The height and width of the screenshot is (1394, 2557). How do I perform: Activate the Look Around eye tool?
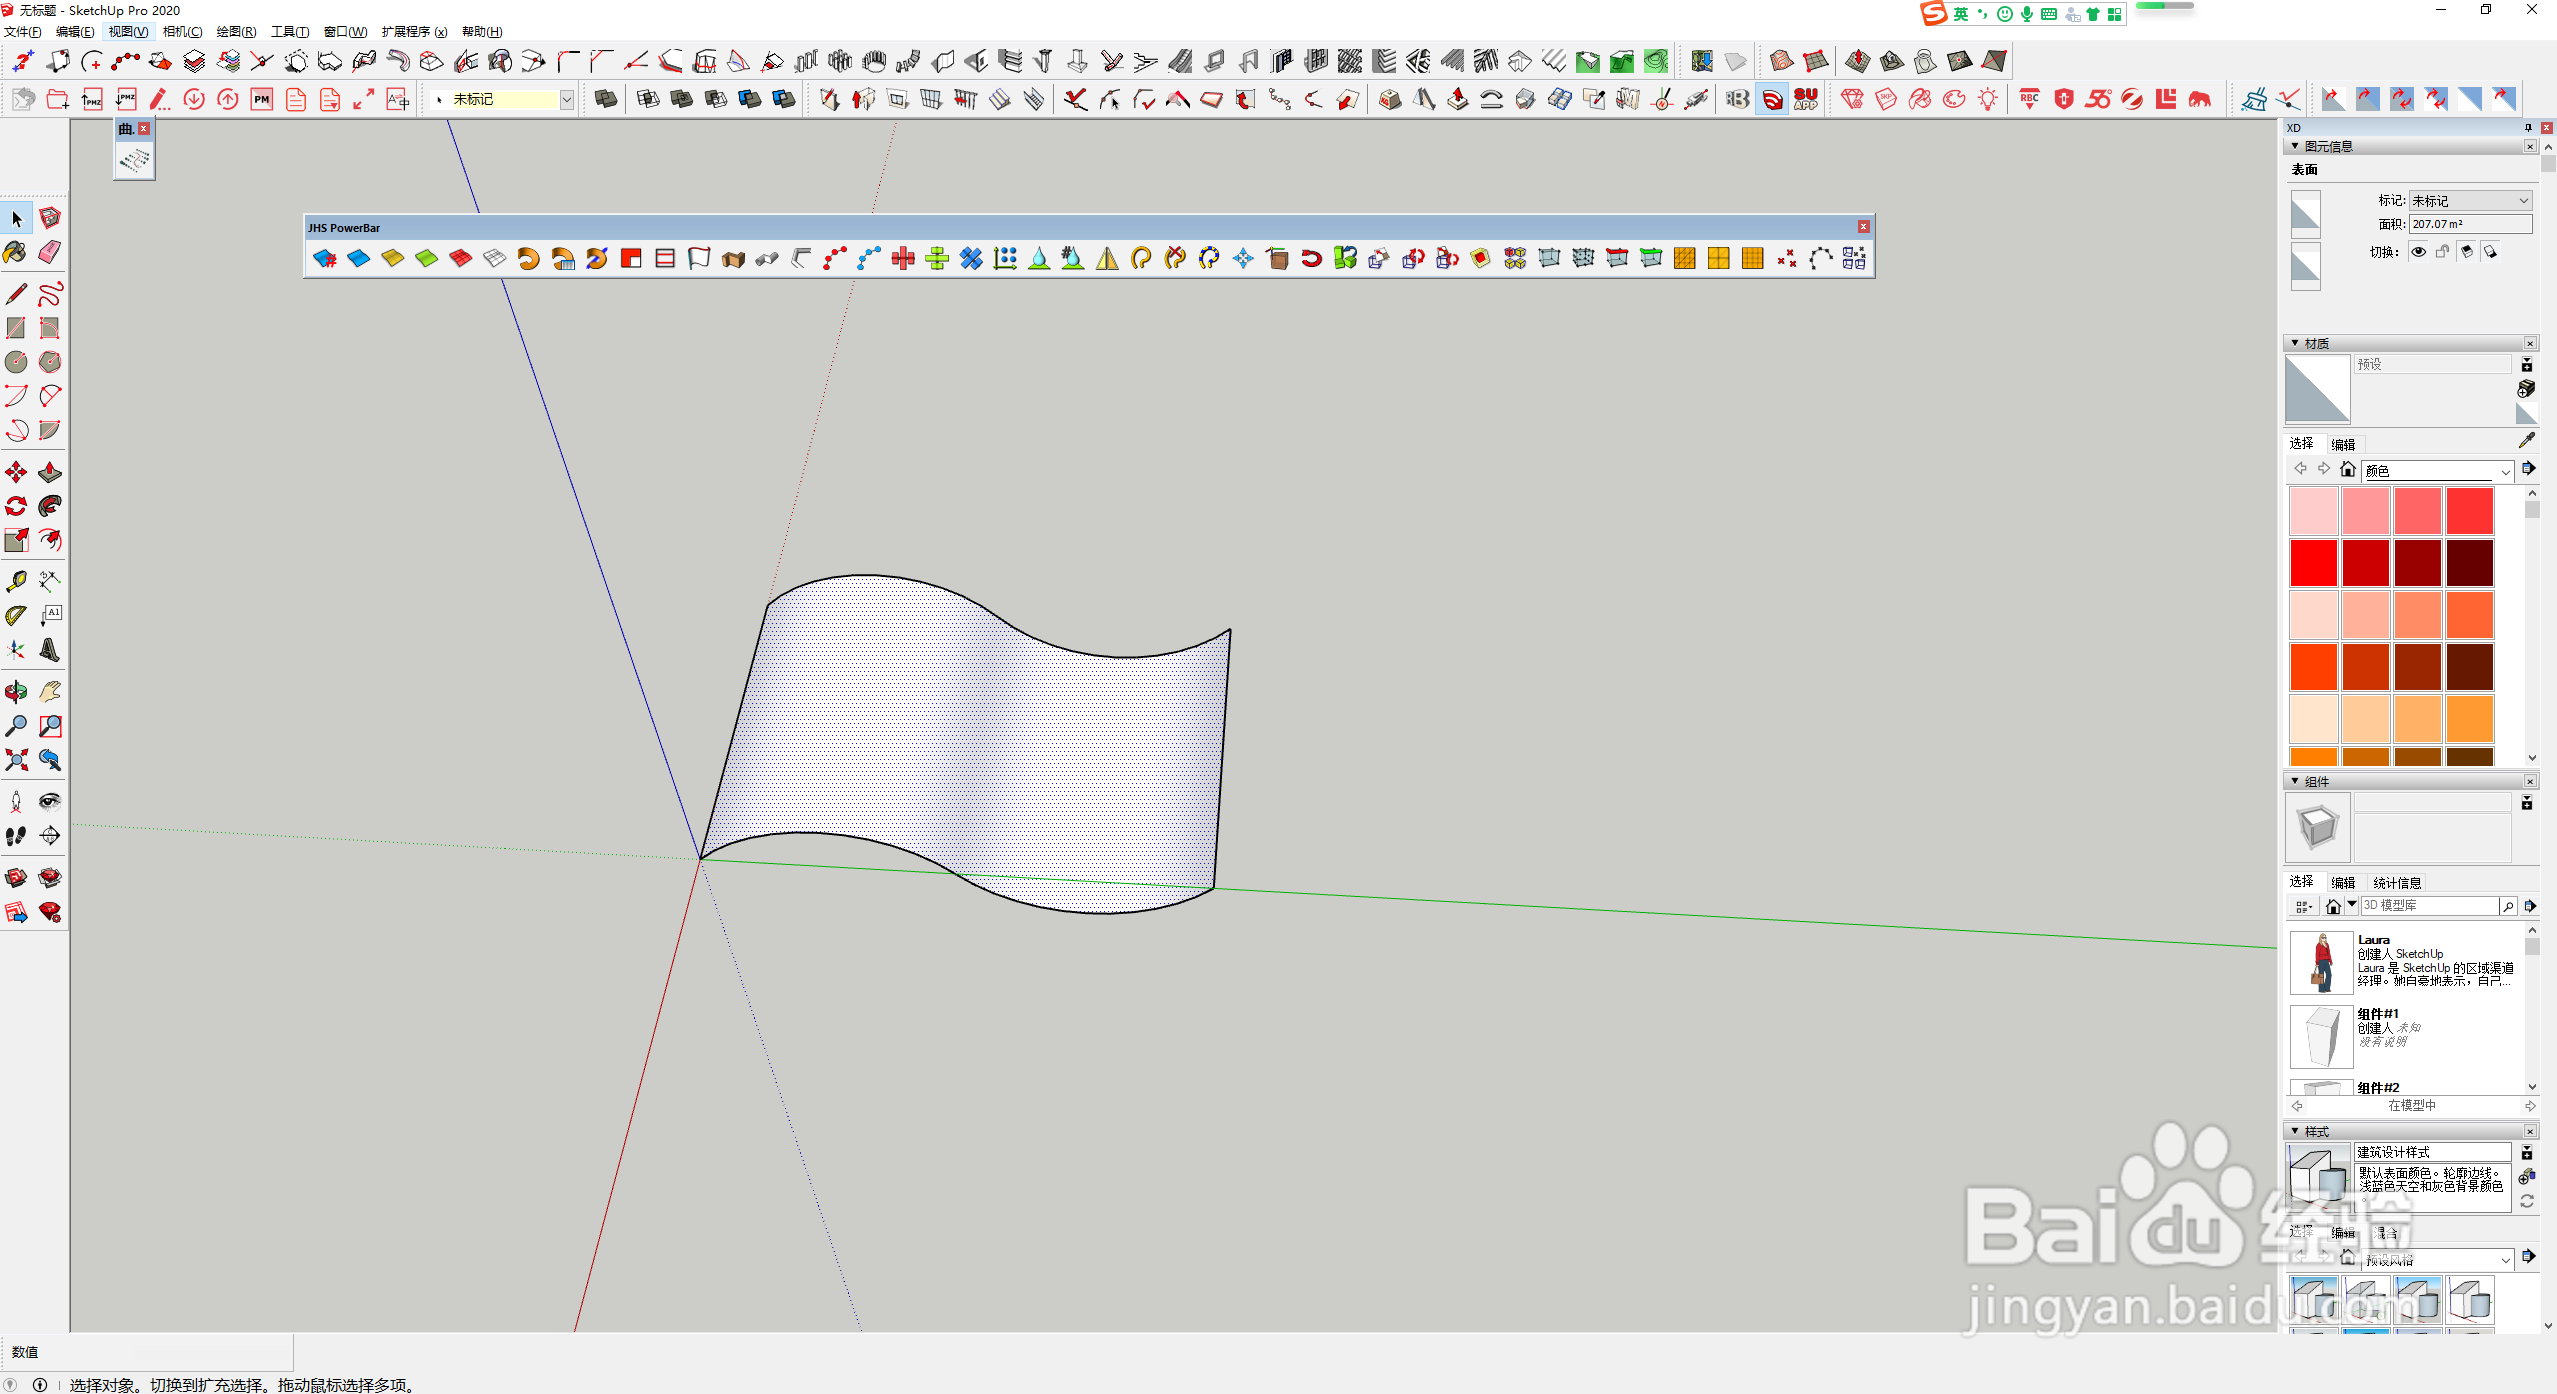[50, 801]
